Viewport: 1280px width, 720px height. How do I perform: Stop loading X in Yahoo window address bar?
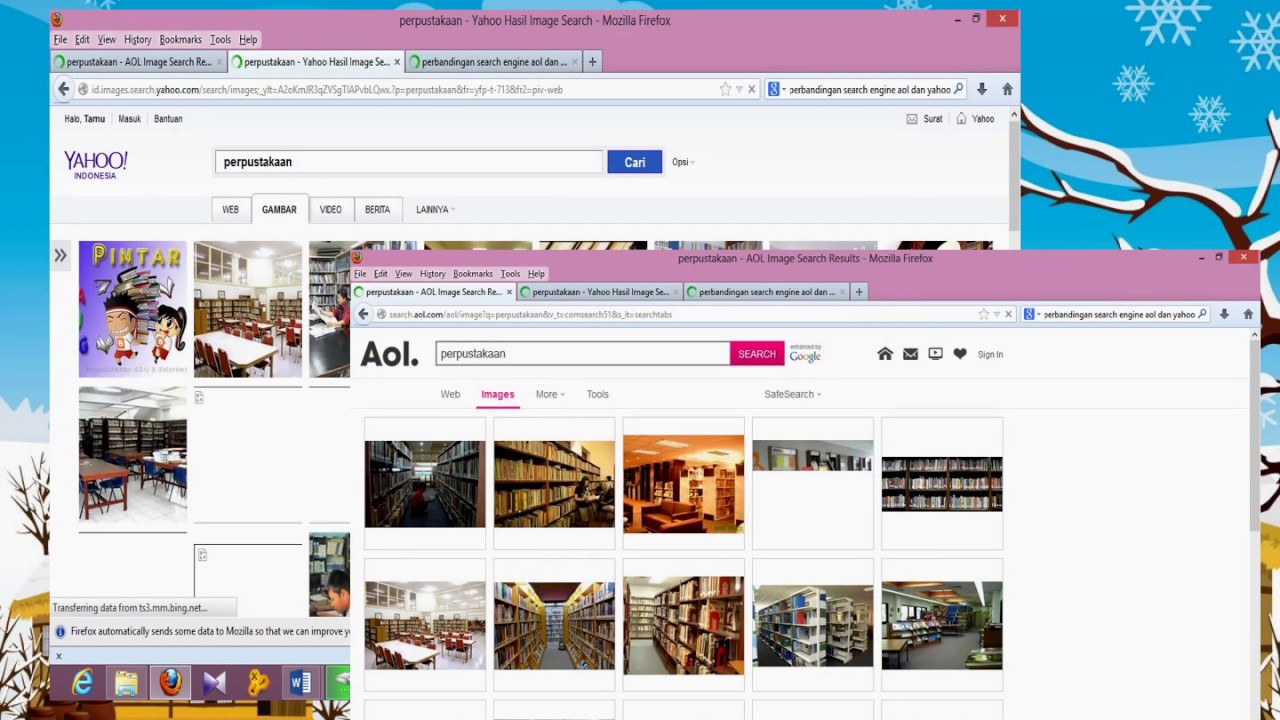[x=752, y=89]
